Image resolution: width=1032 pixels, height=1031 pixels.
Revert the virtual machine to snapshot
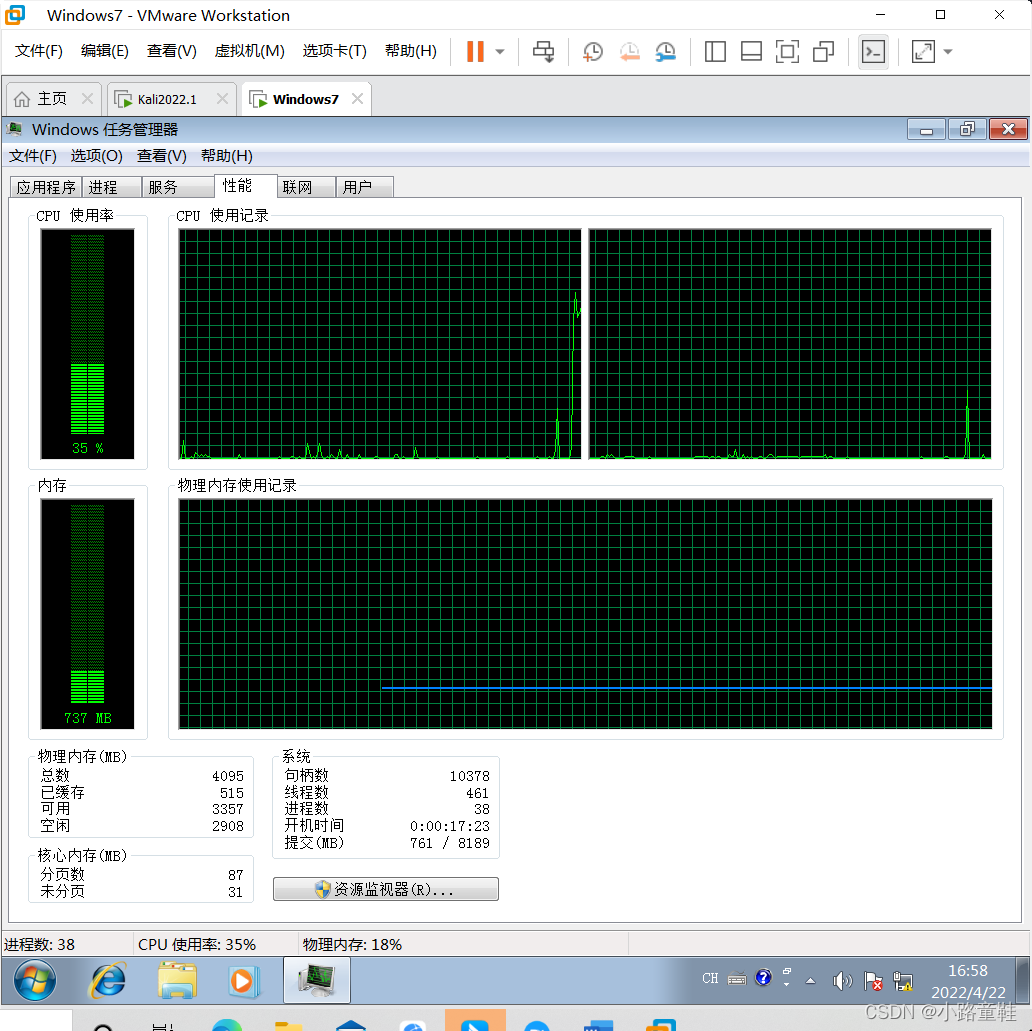[x=629, y=51]
